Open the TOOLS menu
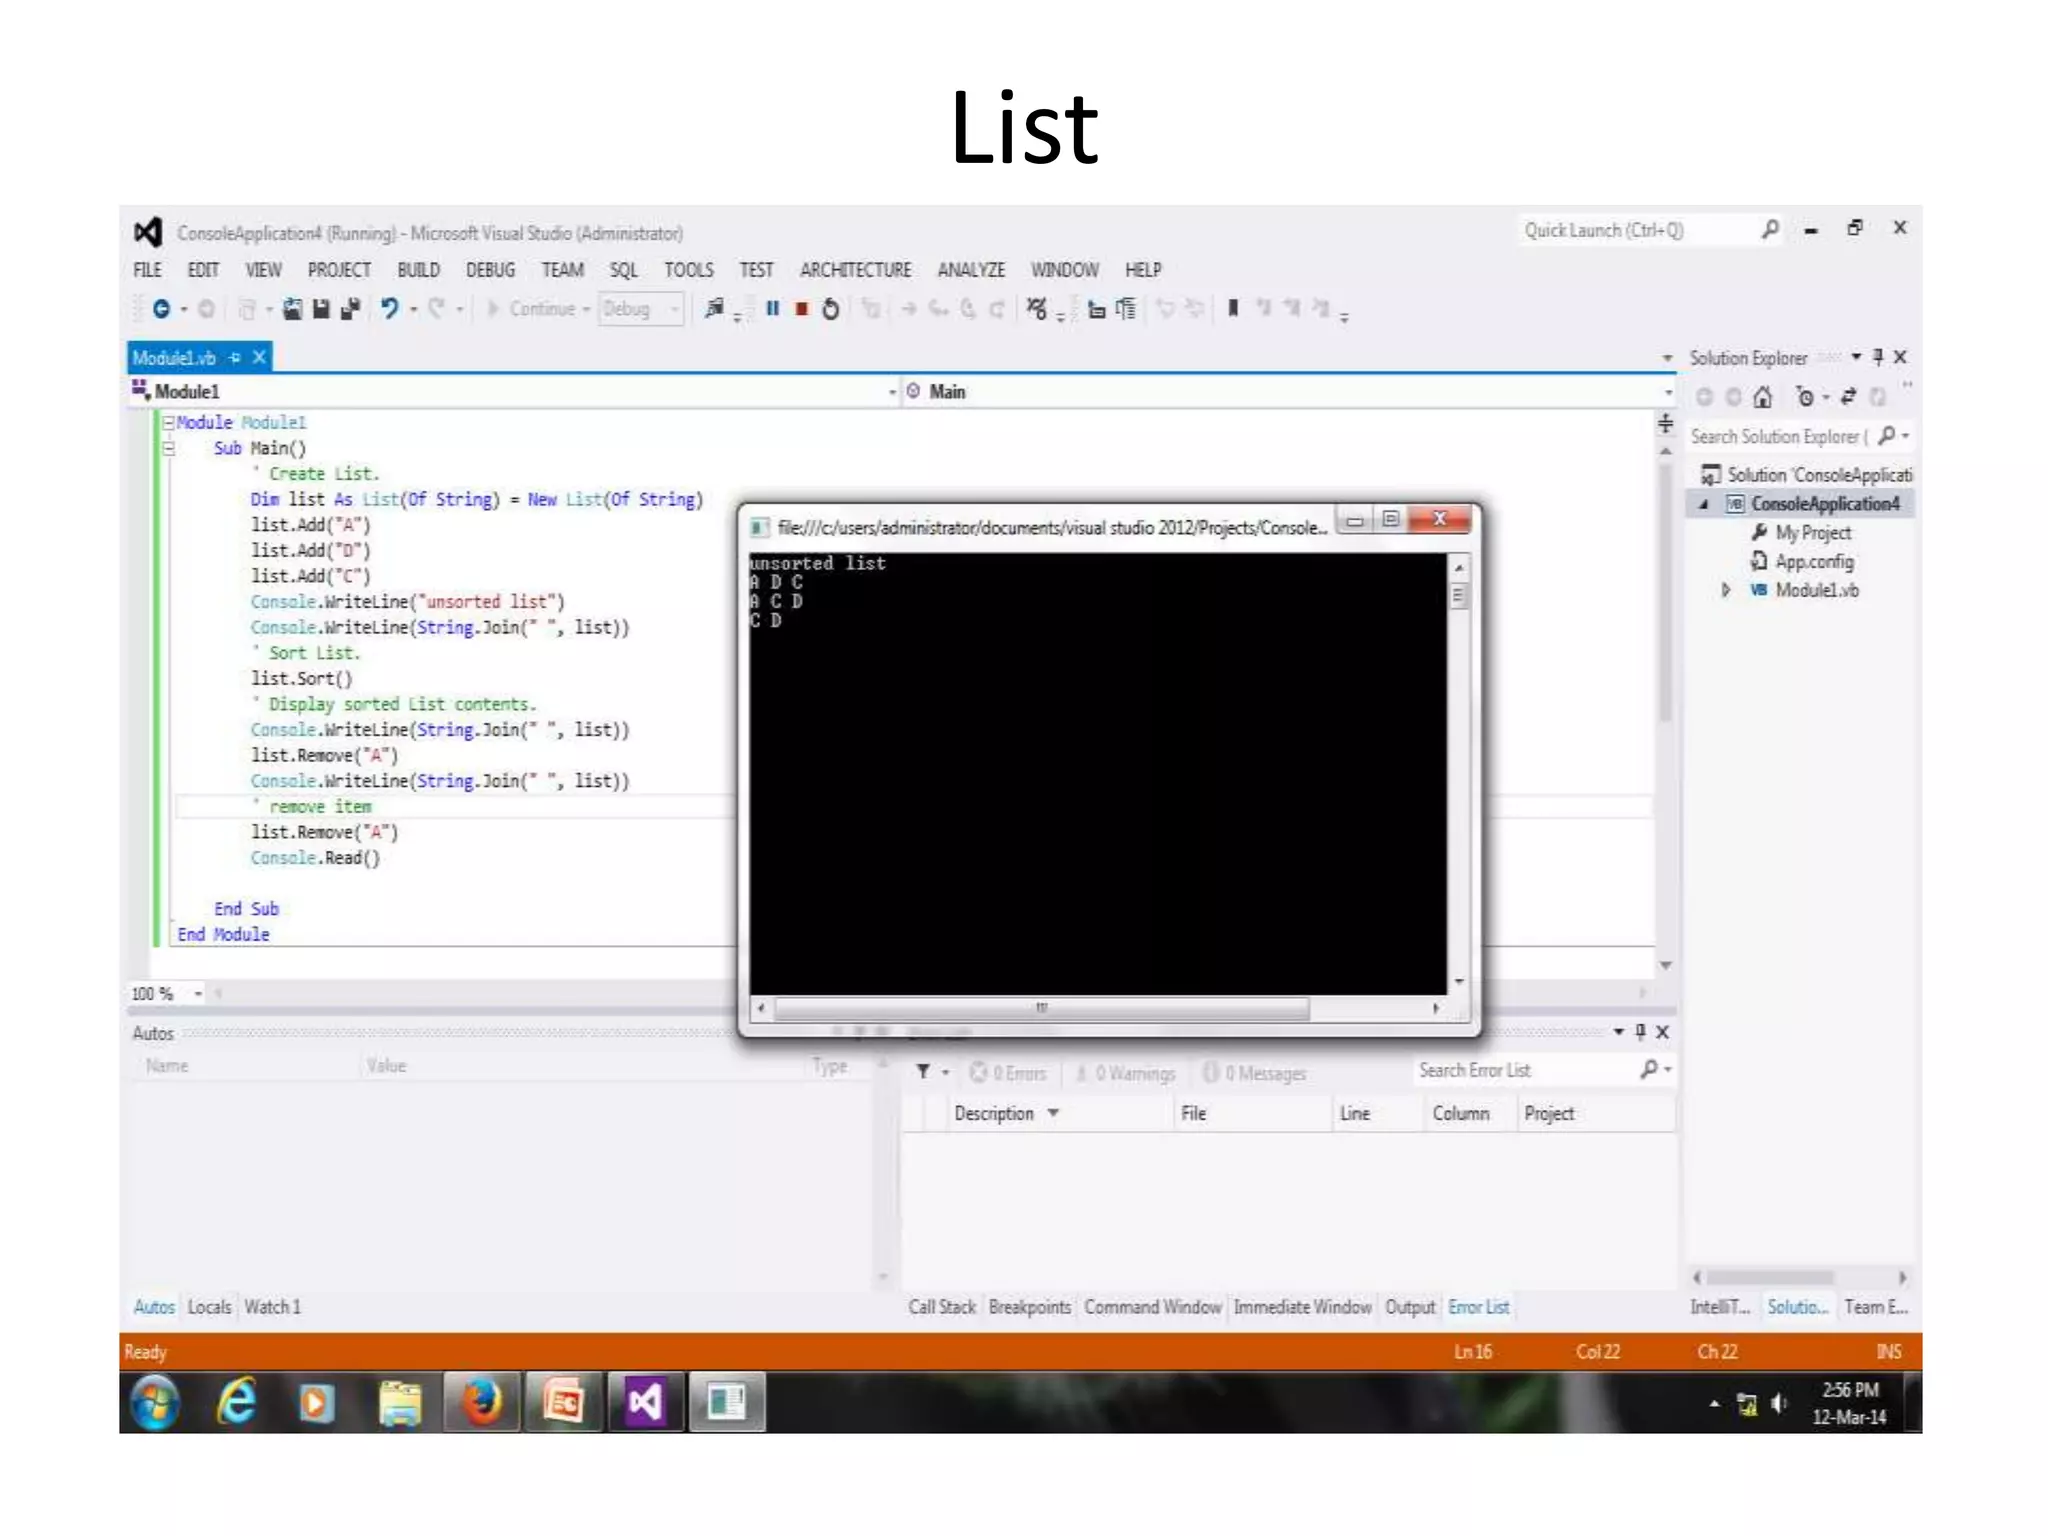2048x1536 pixels. [x=689, y=269]
